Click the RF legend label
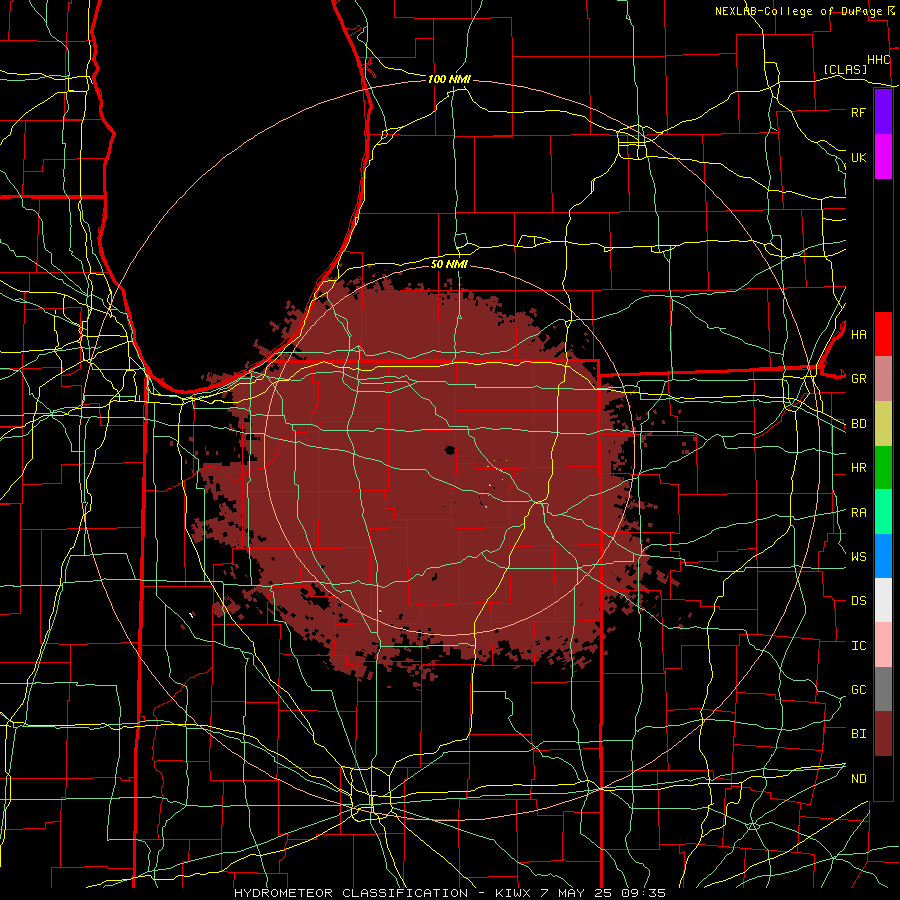Viewport: 900px width, 900px height. pos(858,112)
